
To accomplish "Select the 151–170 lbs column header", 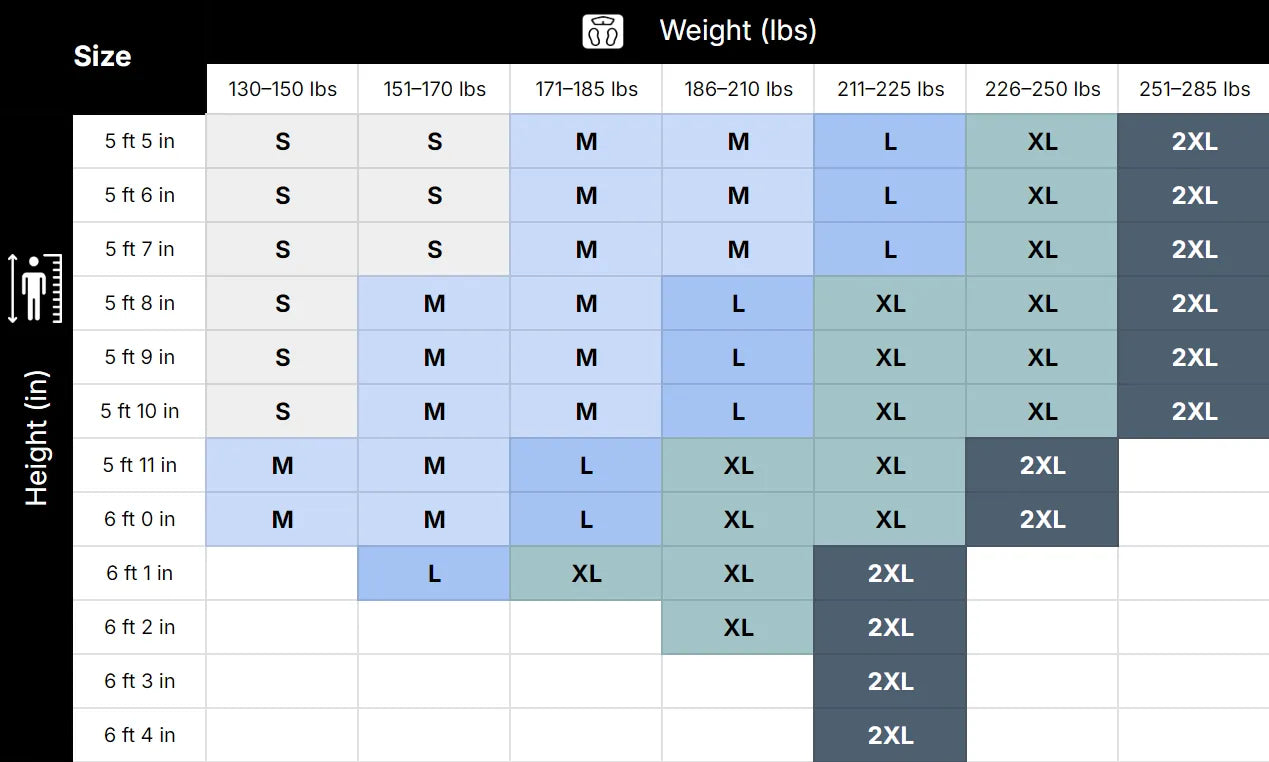I will click(434, 89).
